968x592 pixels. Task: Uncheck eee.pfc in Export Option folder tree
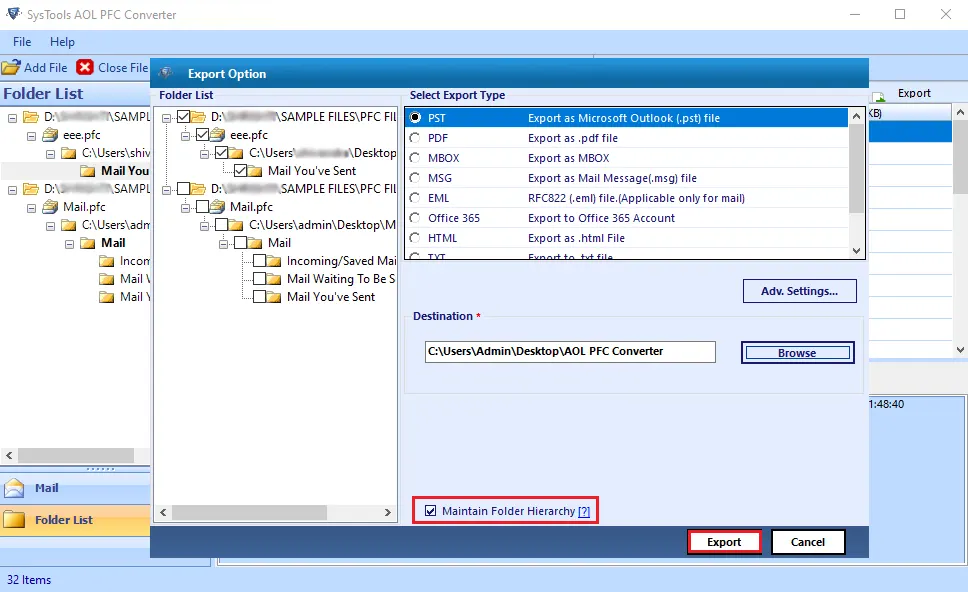[202, 135]
